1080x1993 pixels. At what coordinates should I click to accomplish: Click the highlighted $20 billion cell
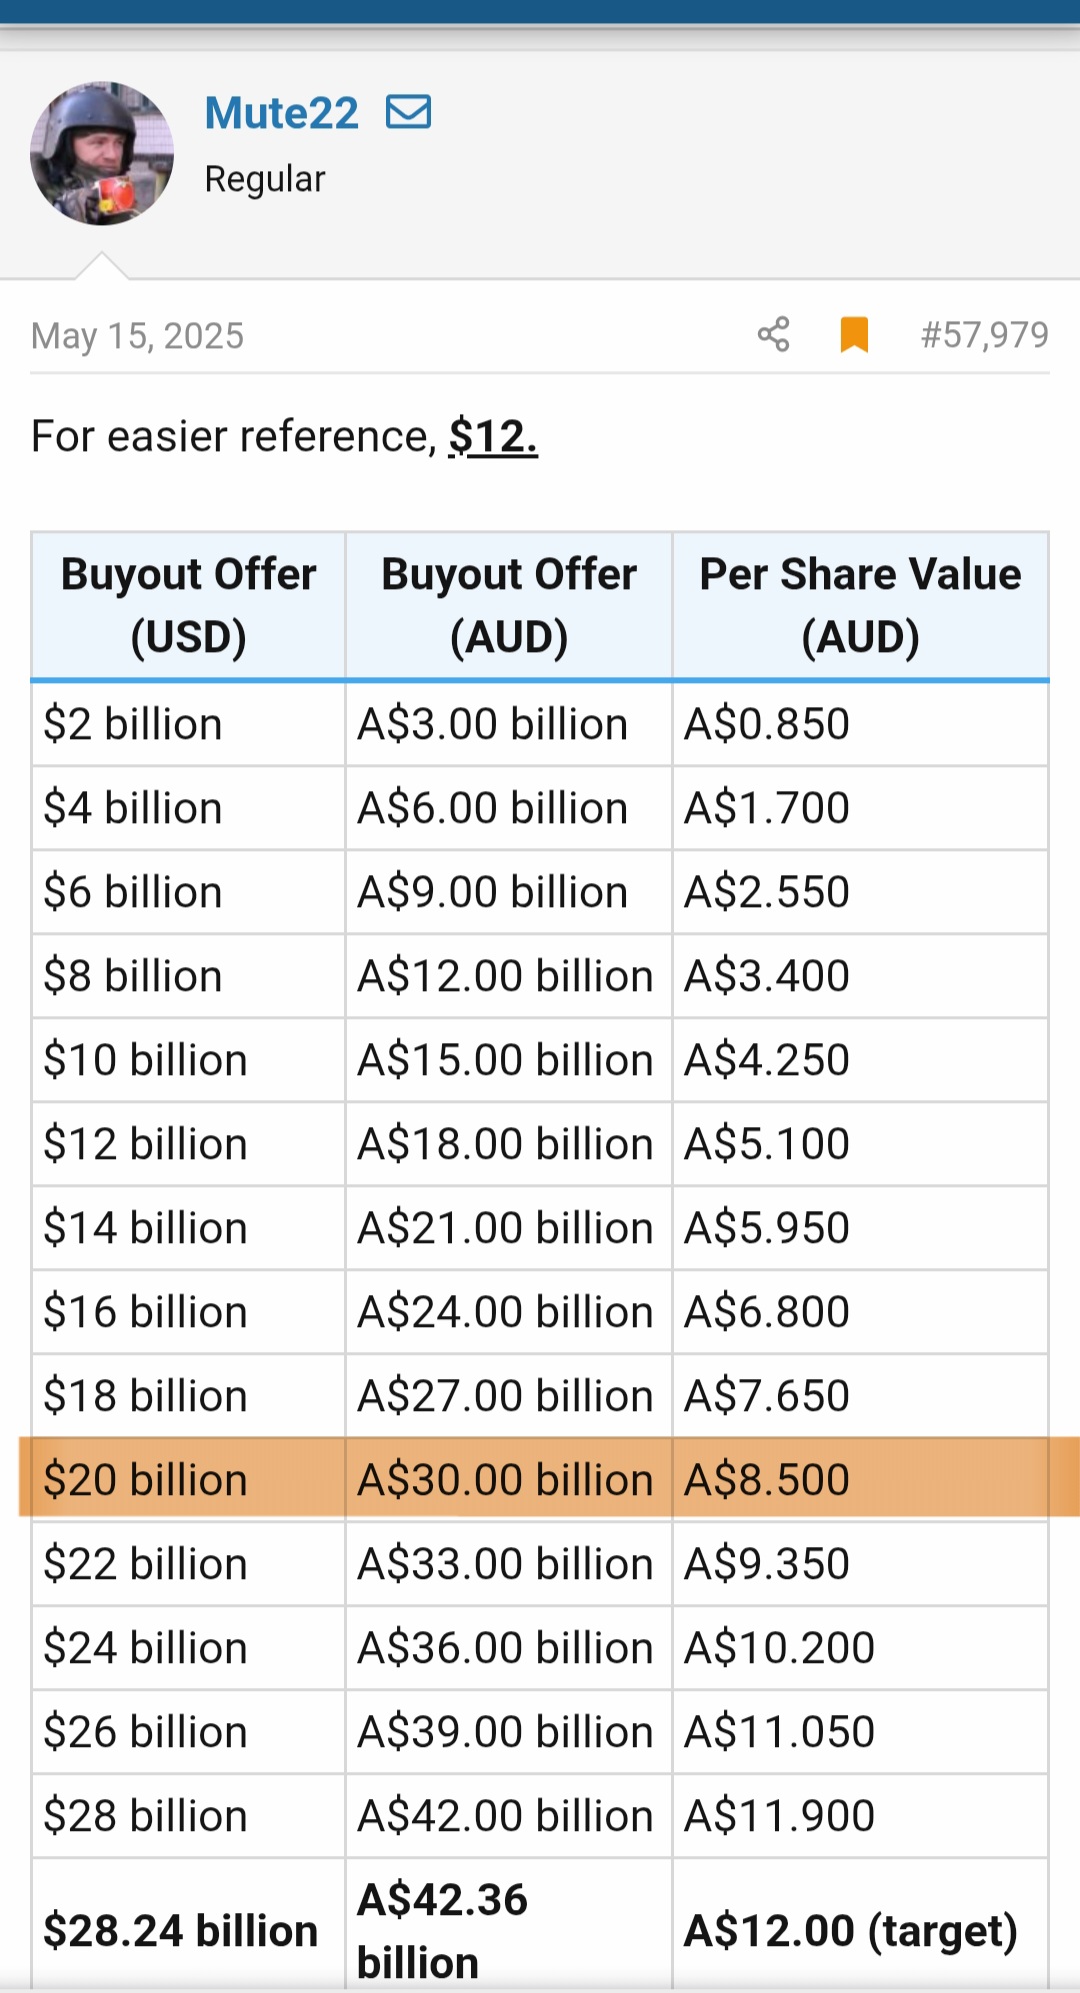point(145,1480)
